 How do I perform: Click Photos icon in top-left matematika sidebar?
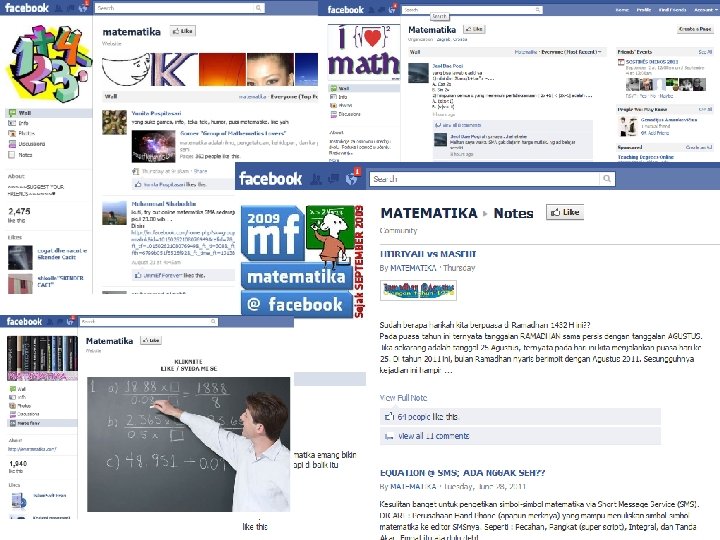12,133
